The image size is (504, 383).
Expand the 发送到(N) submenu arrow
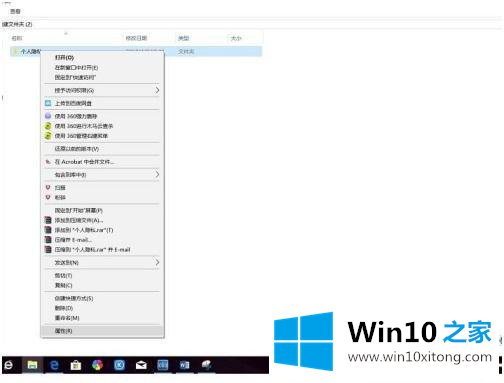157,262
